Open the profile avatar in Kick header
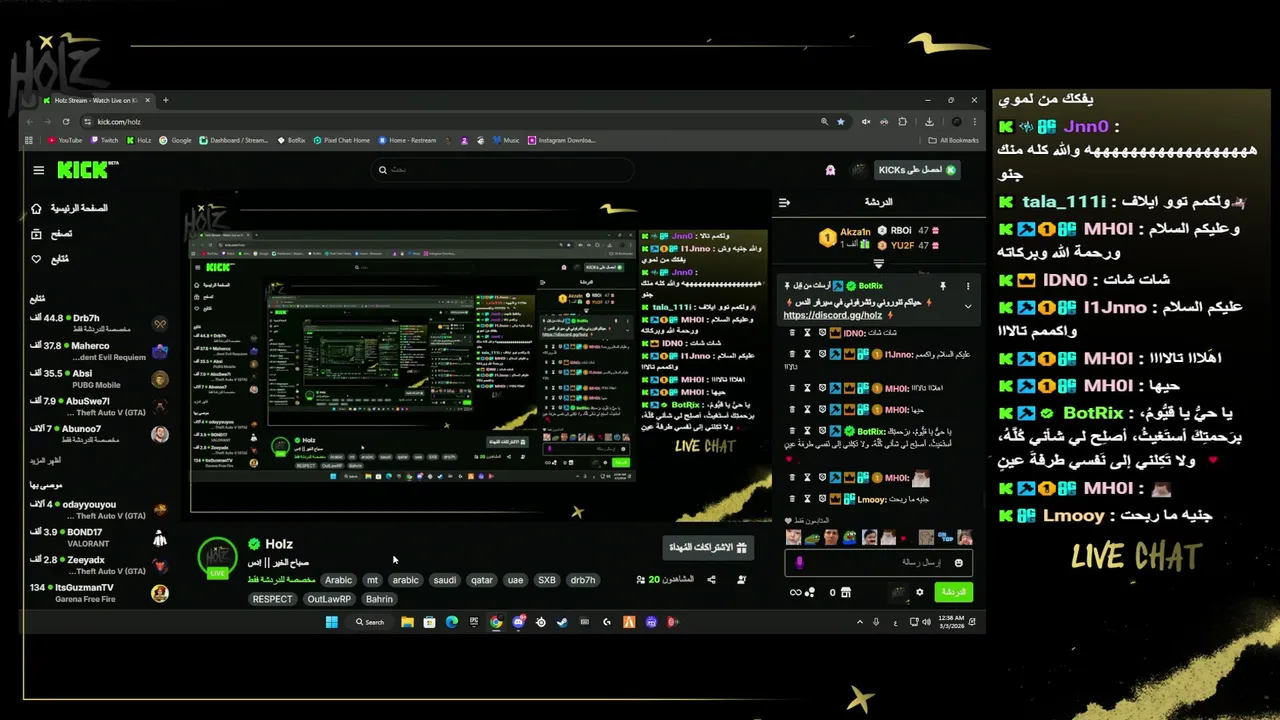The height and width of the screenshot is (720, 1280). pos(858,170)
